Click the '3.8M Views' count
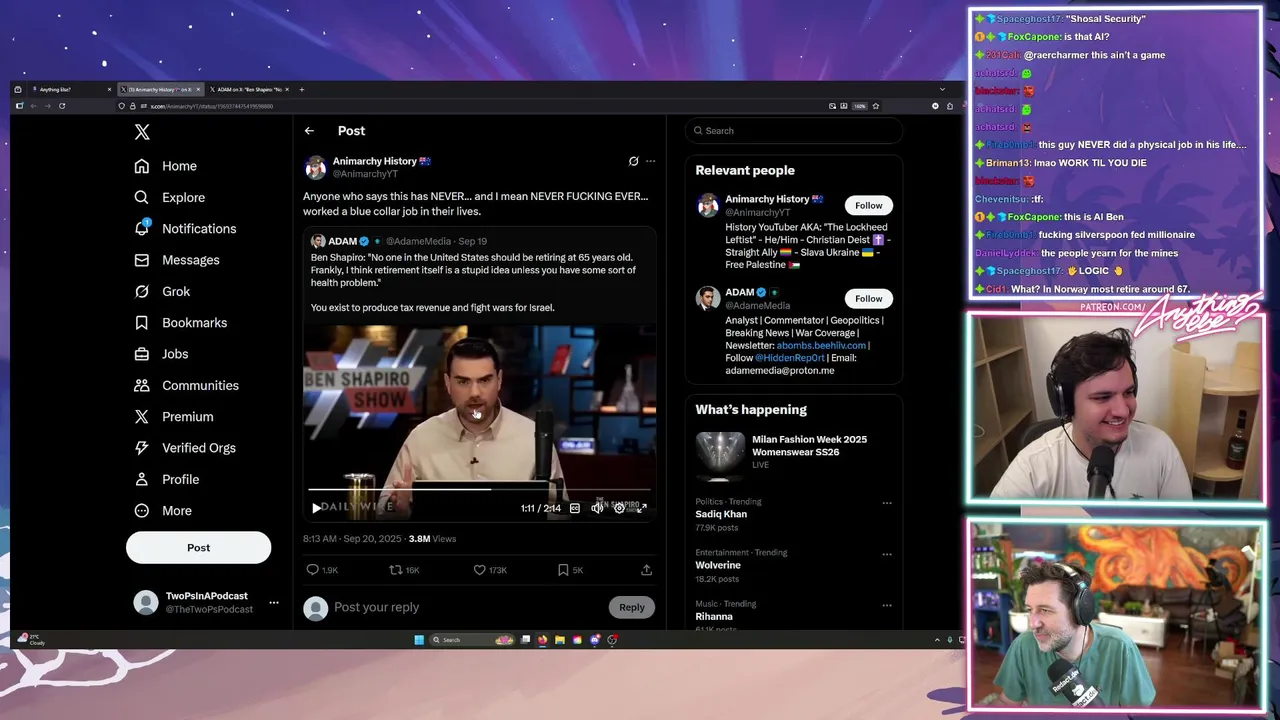1280x720 pixels. pos(432,539)
